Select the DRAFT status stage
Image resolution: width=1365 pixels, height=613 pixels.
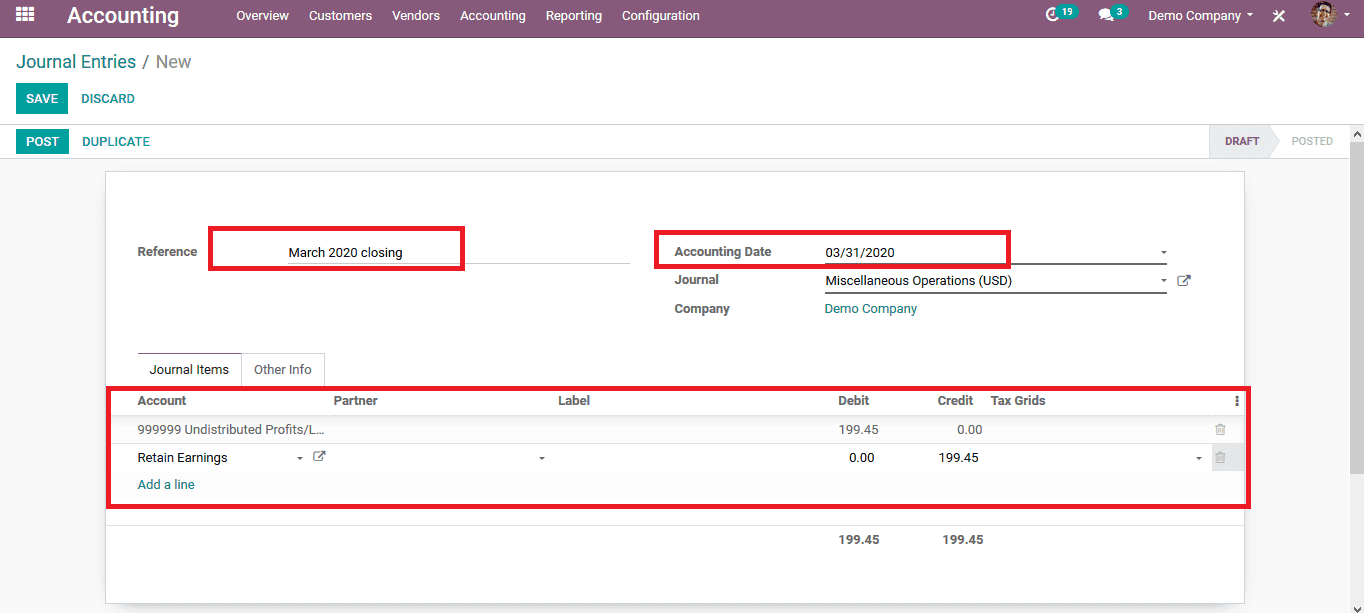1241,141
